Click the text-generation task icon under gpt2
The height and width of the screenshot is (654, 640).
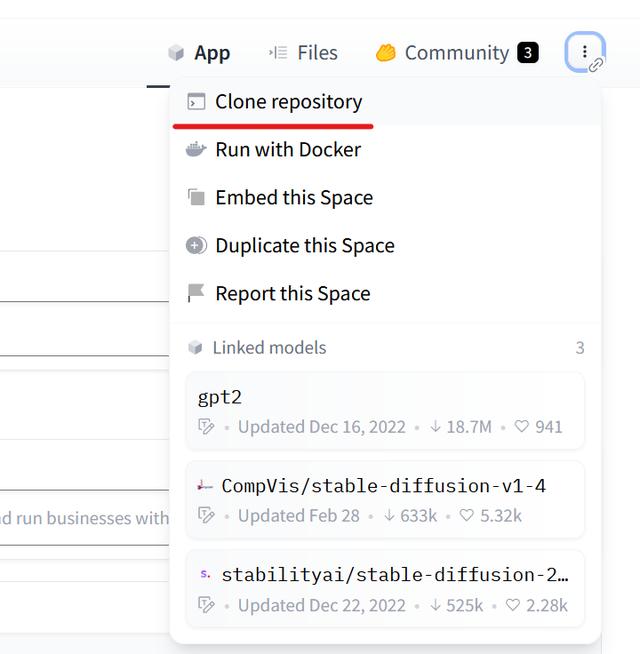coord(206,427)
